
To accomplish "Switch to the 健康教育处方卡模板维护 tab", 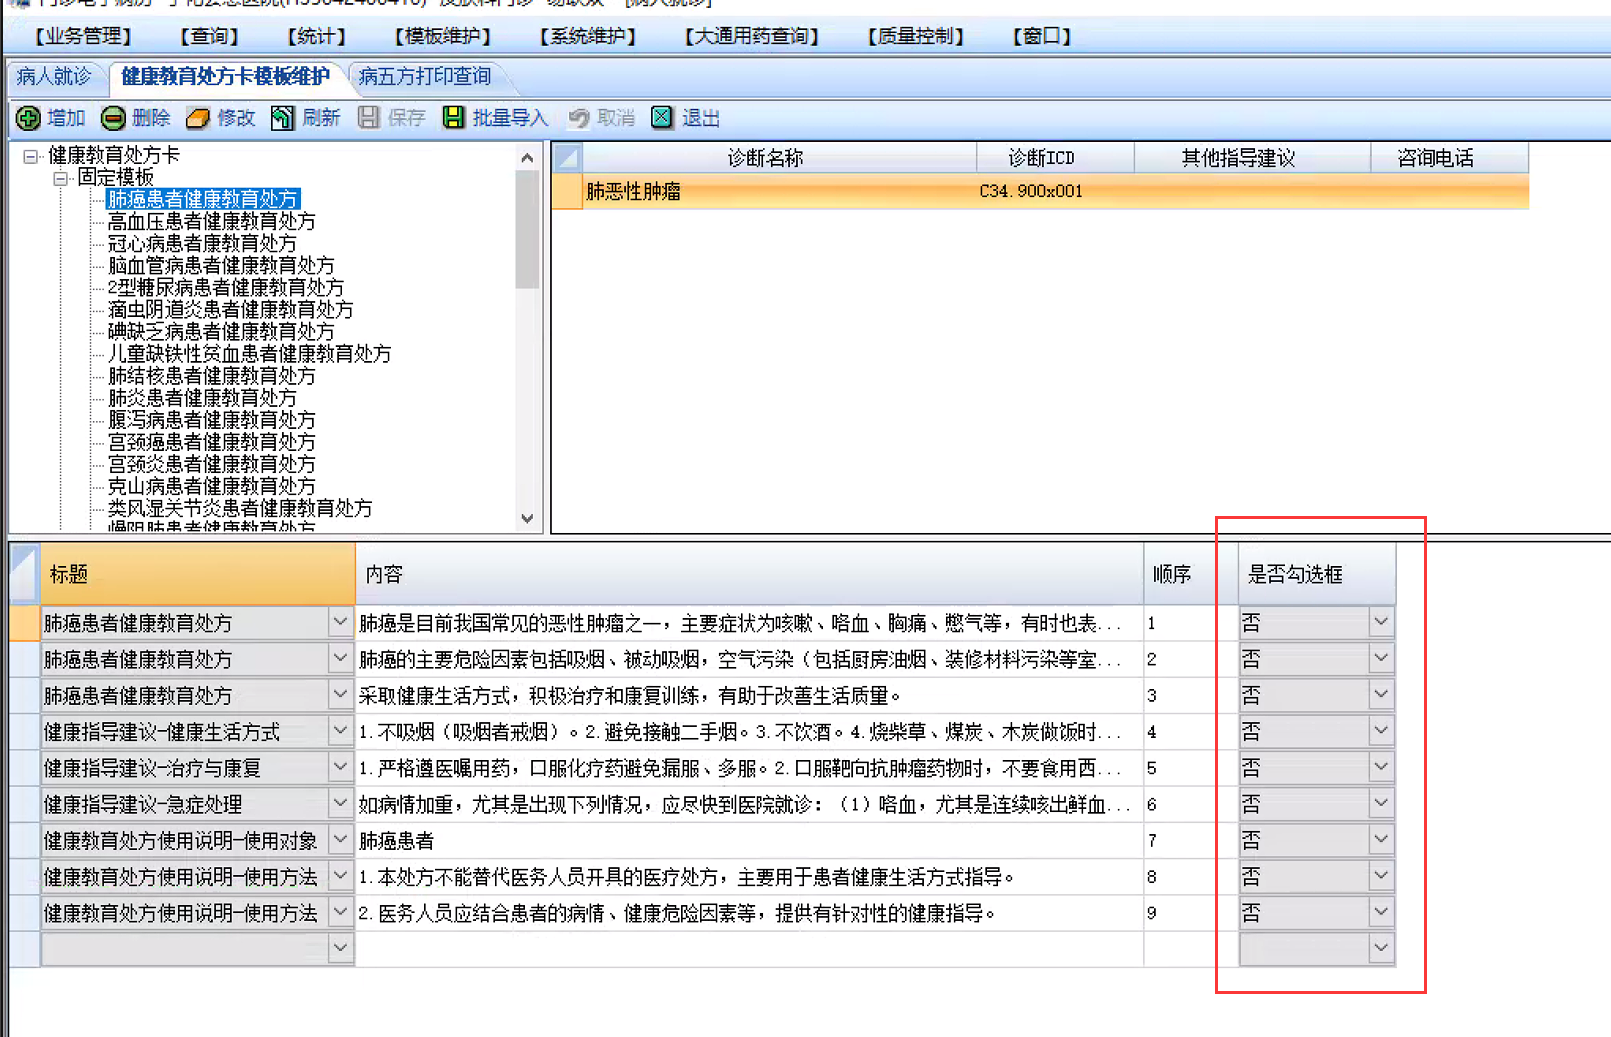I will click(x=225, y=77).
